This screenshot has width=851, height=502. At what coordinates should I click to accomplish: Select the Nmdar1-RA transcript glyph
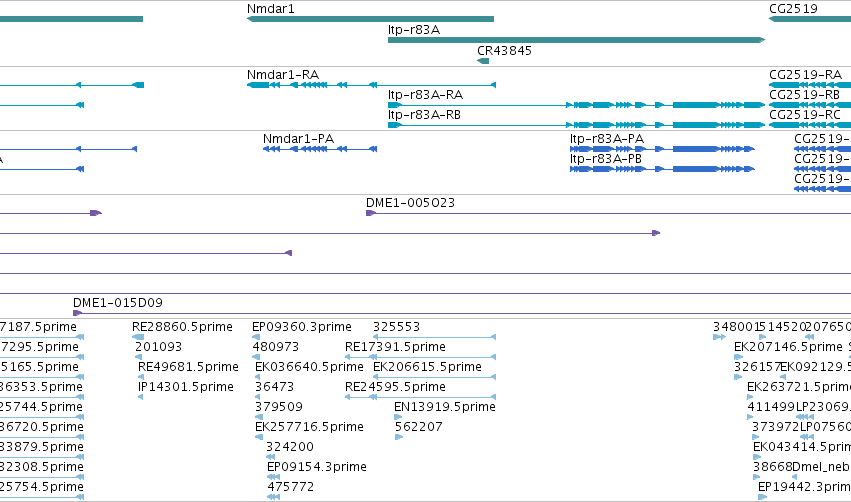tap(371, 85)
